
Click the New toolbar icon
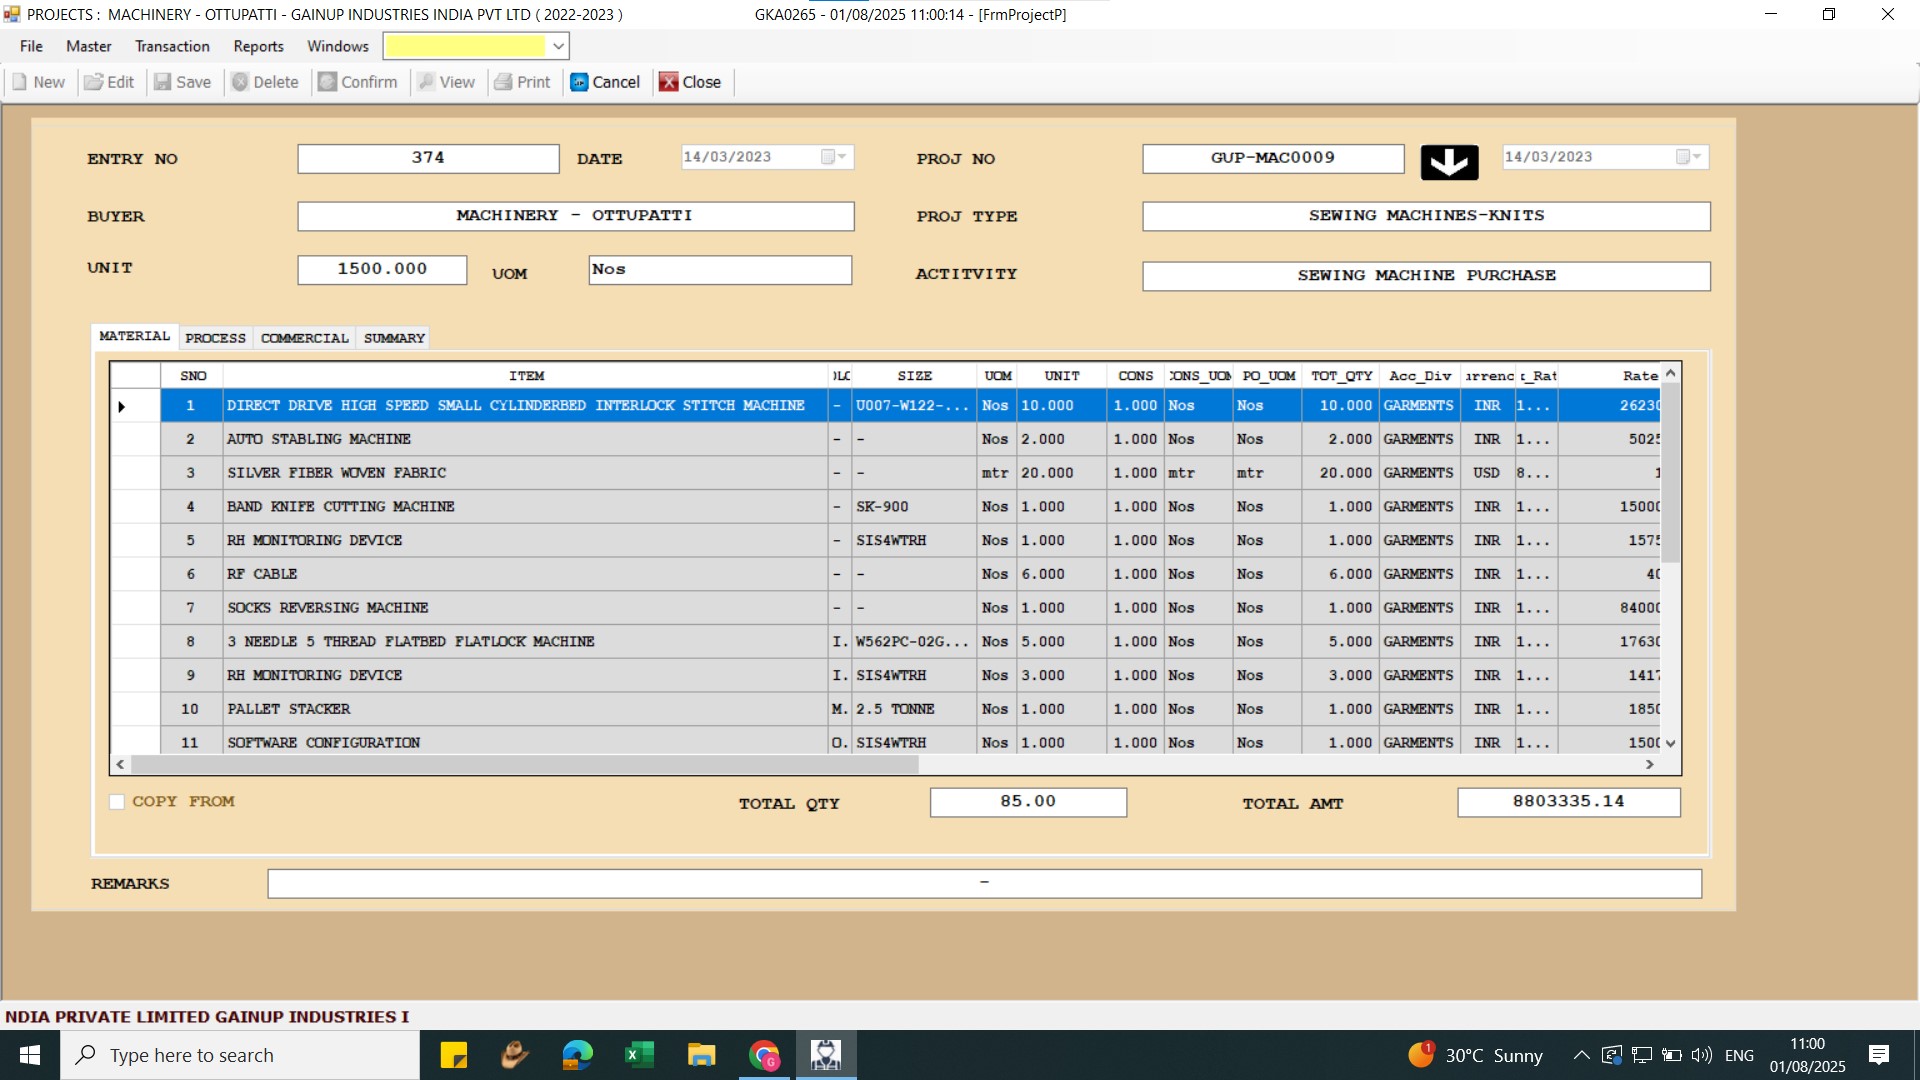[20, 82]
